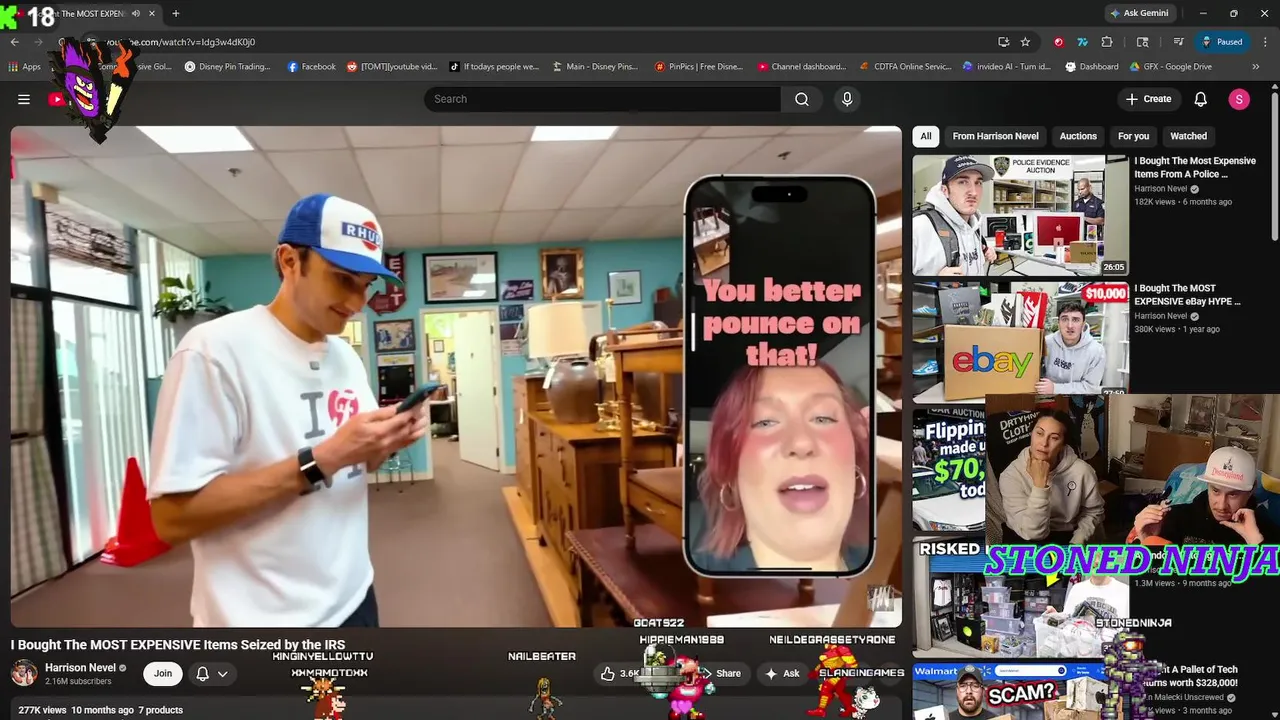This screenshot has width=1280, height=720.
Task: Click the Paused profile button
Action: (x=1222, y=42)
